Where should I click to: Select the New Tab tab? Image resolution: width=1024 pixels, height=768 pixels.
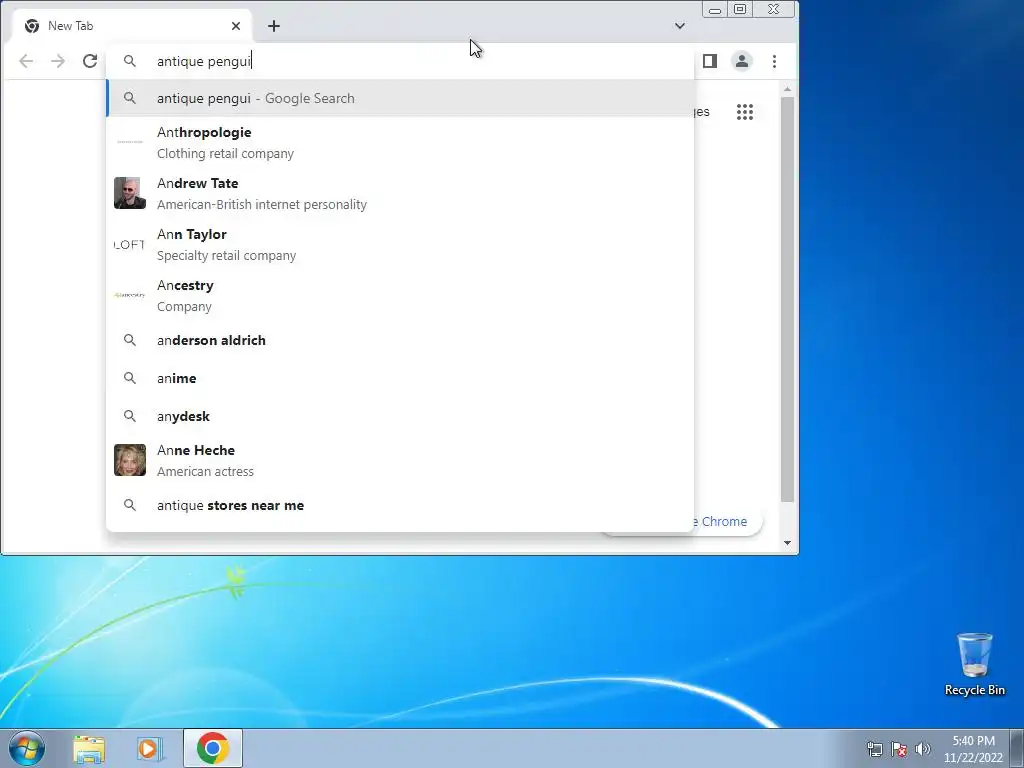pos(133,26)
